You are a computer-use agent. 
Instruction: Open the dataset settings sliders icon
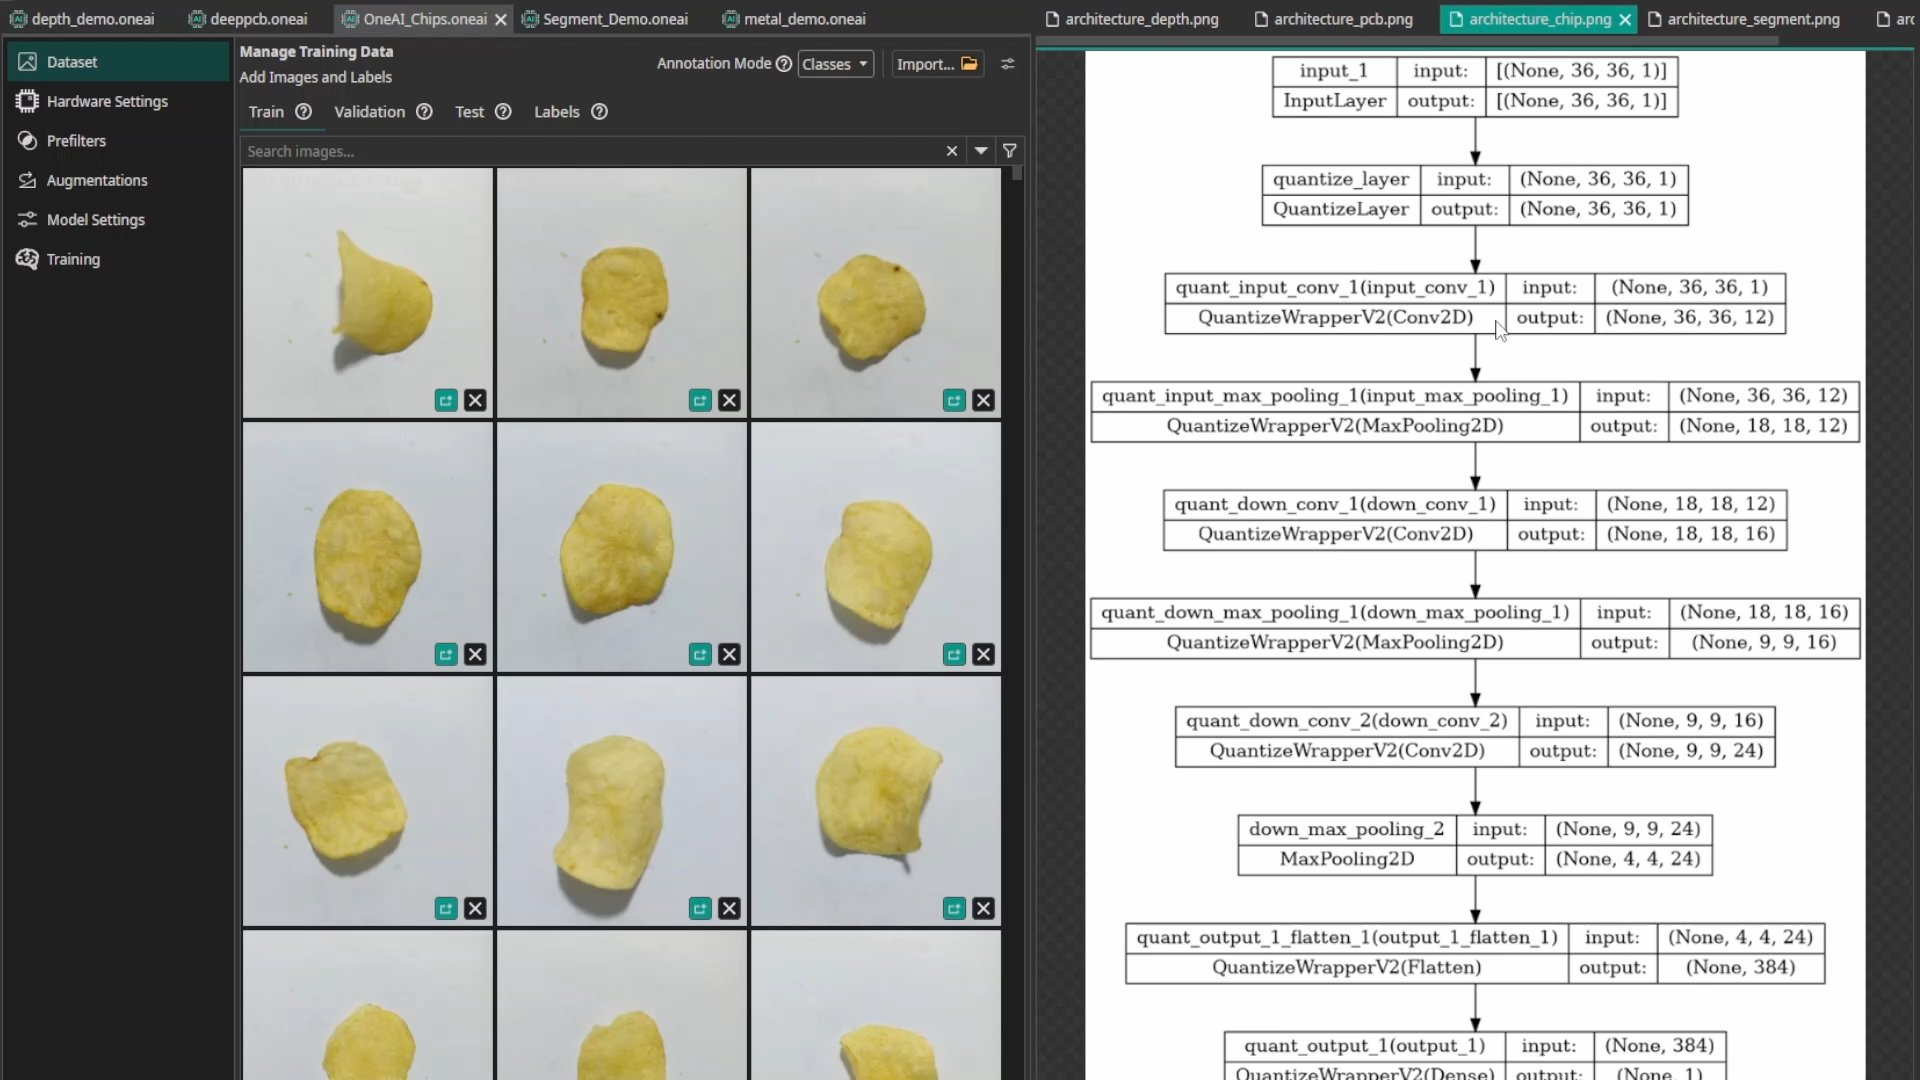coord(1008,64)
